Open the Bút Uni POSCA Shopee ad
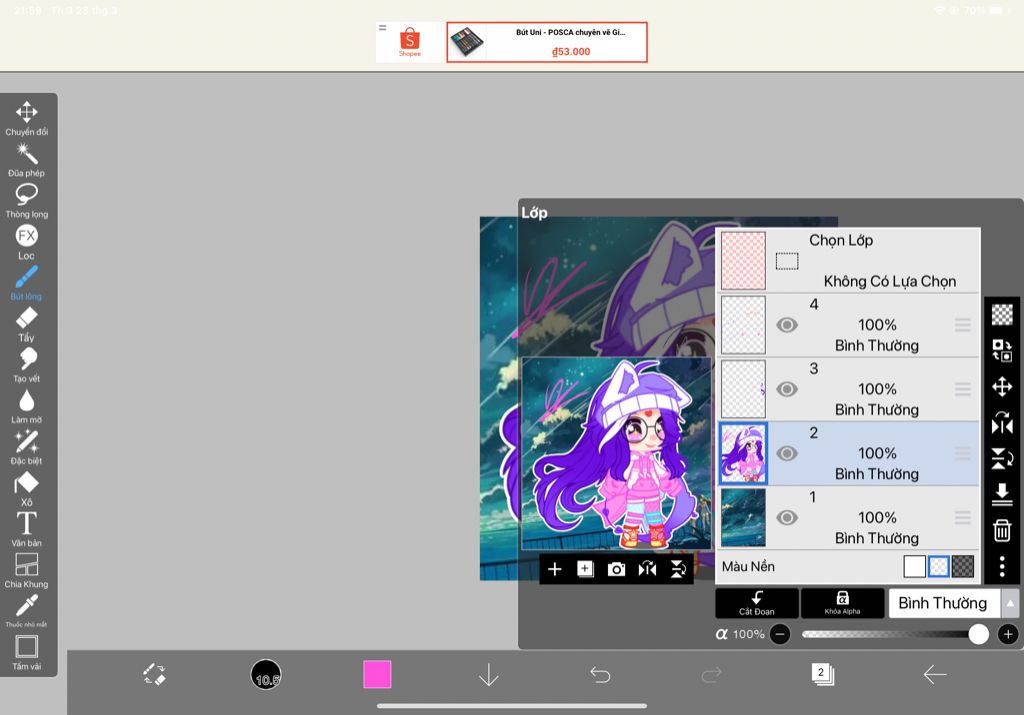 coord(547,42)
